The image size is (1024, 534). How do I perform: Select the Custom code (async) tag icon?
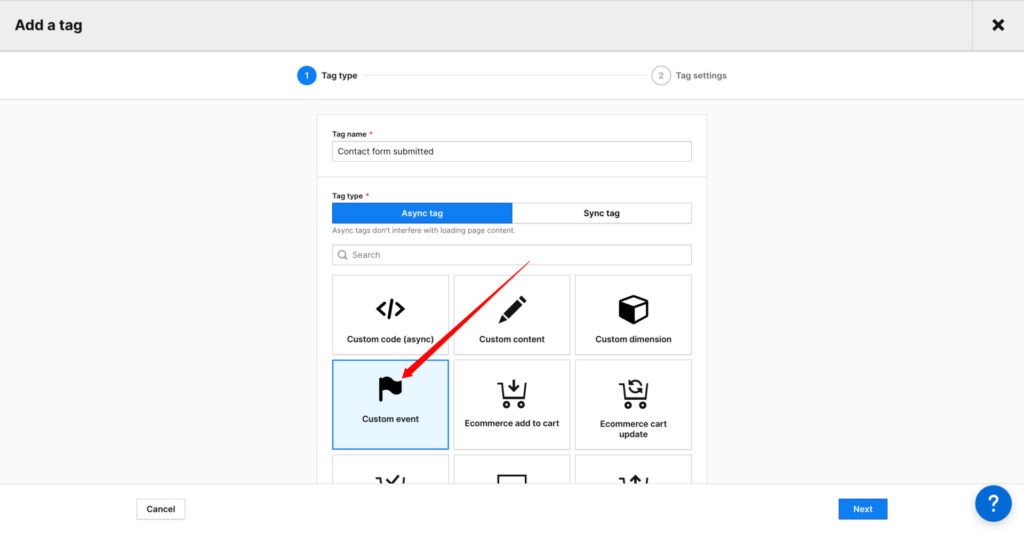click(390, 309)
